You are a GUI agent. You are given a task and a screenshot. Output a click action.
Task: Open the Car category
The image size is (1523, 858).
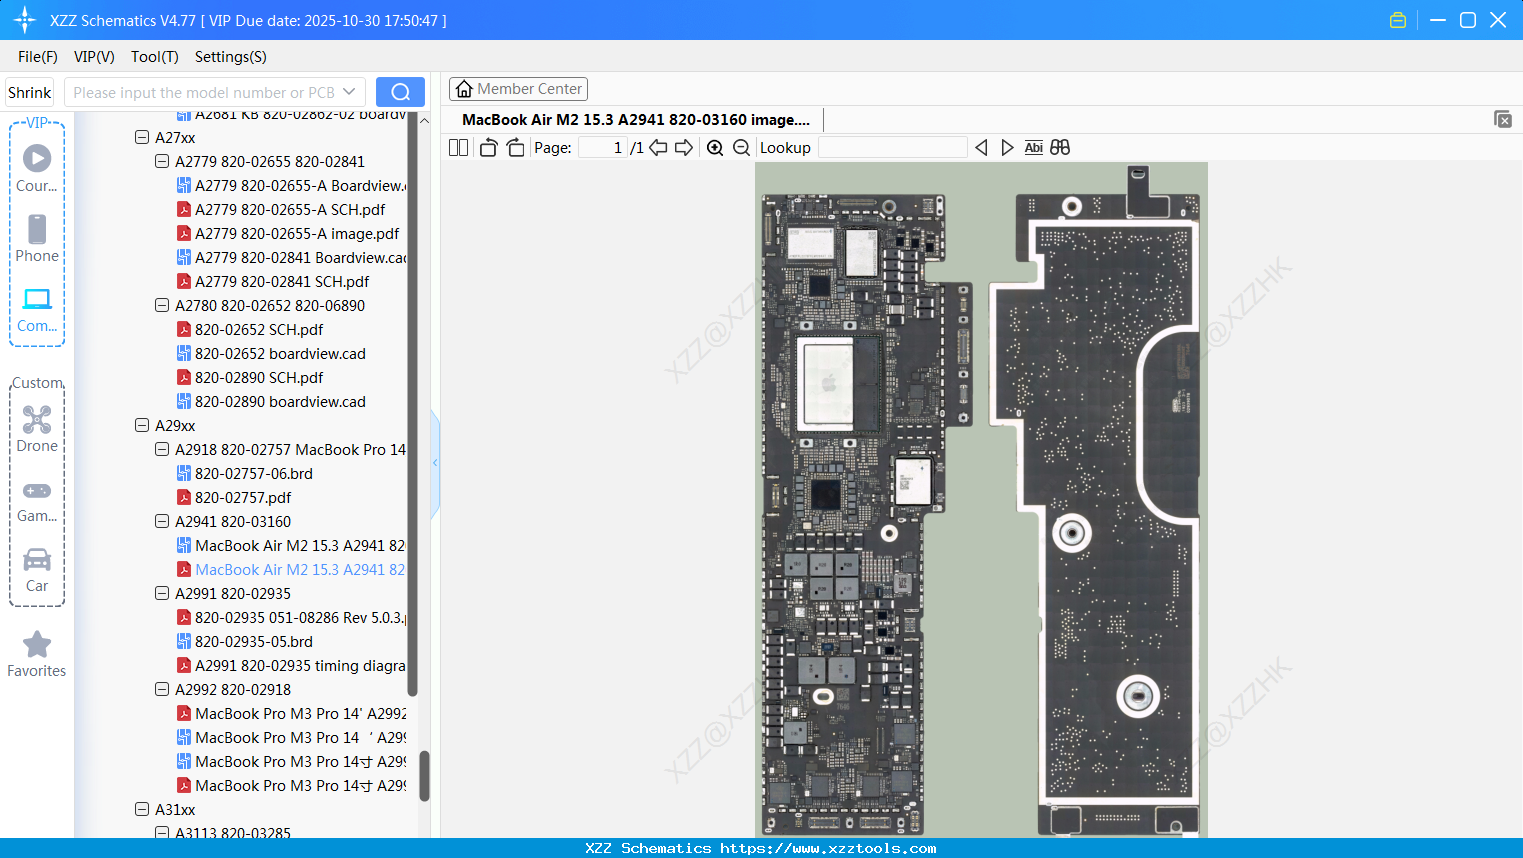(x=37, y=570)
